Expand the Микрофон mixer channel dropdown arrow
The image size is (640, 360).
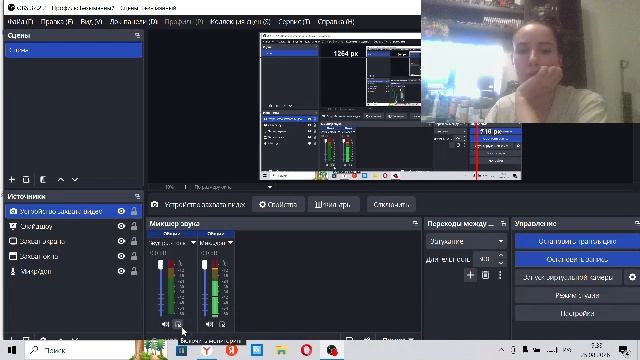pos(230,242)
